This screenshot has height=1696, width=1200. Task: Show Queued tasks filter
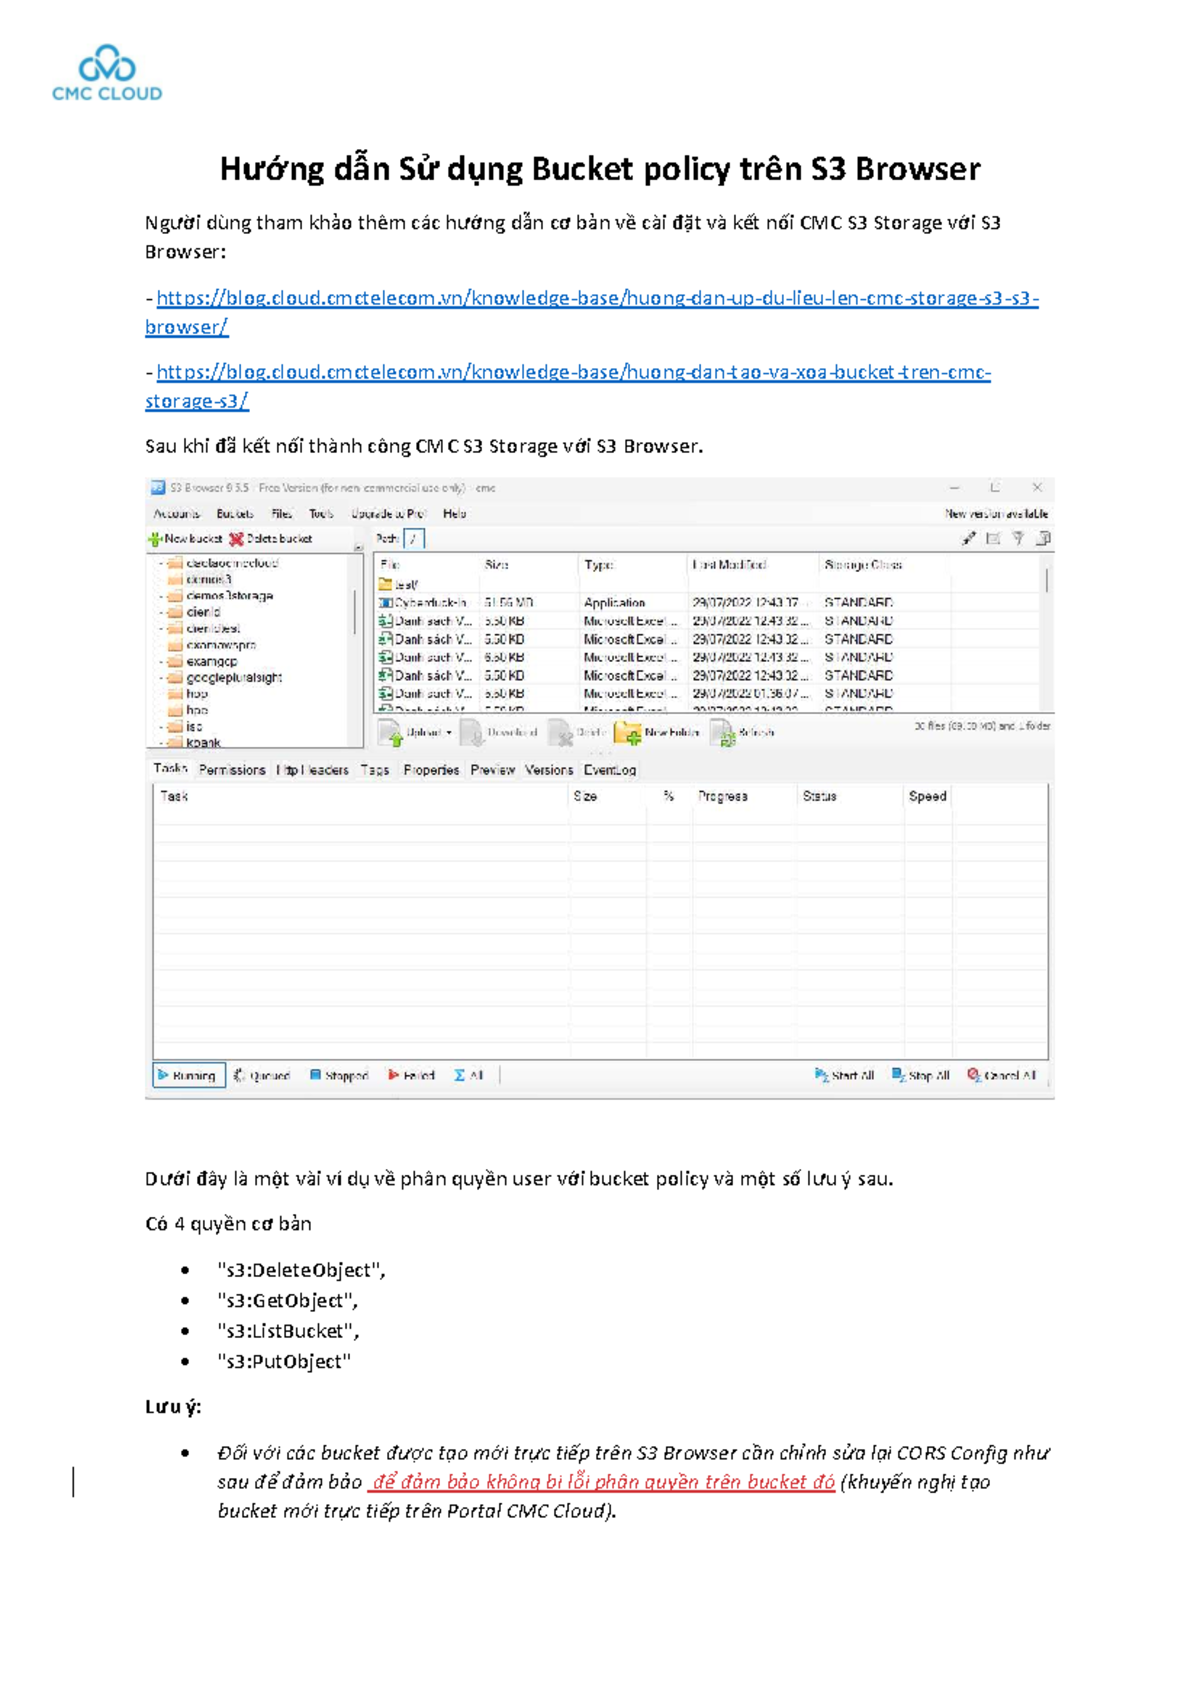tap(262, 1076)
